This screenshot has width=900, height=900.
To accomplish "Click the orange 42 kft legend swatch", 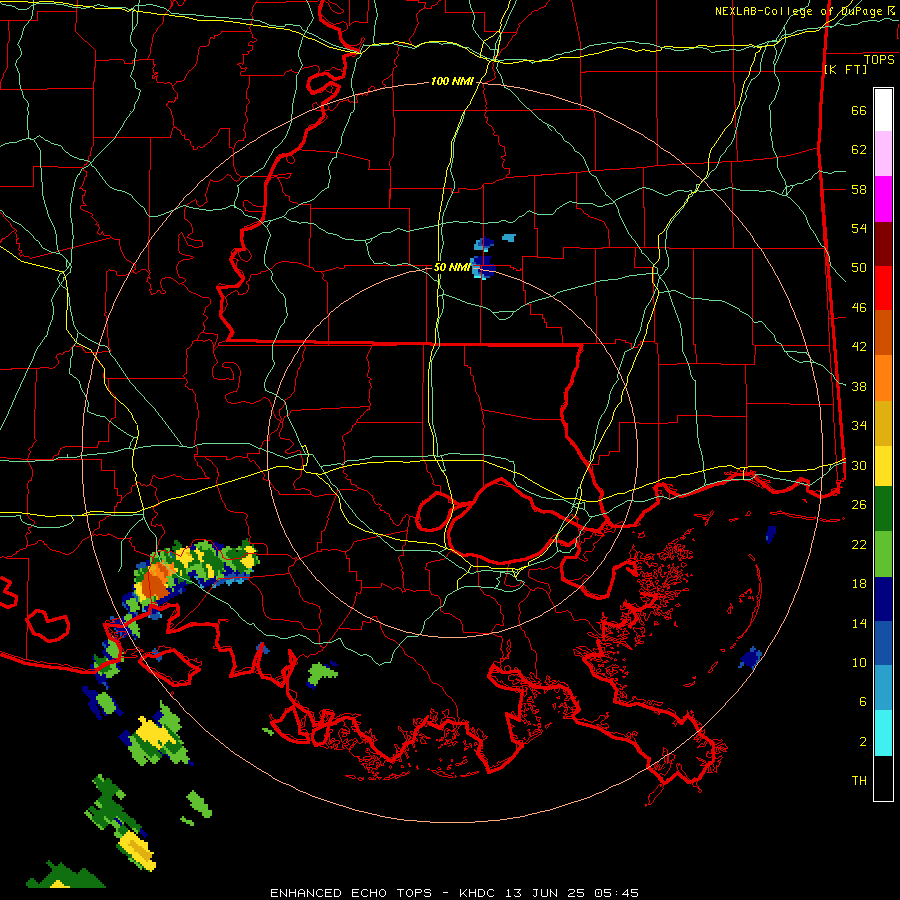I will 883,378.
